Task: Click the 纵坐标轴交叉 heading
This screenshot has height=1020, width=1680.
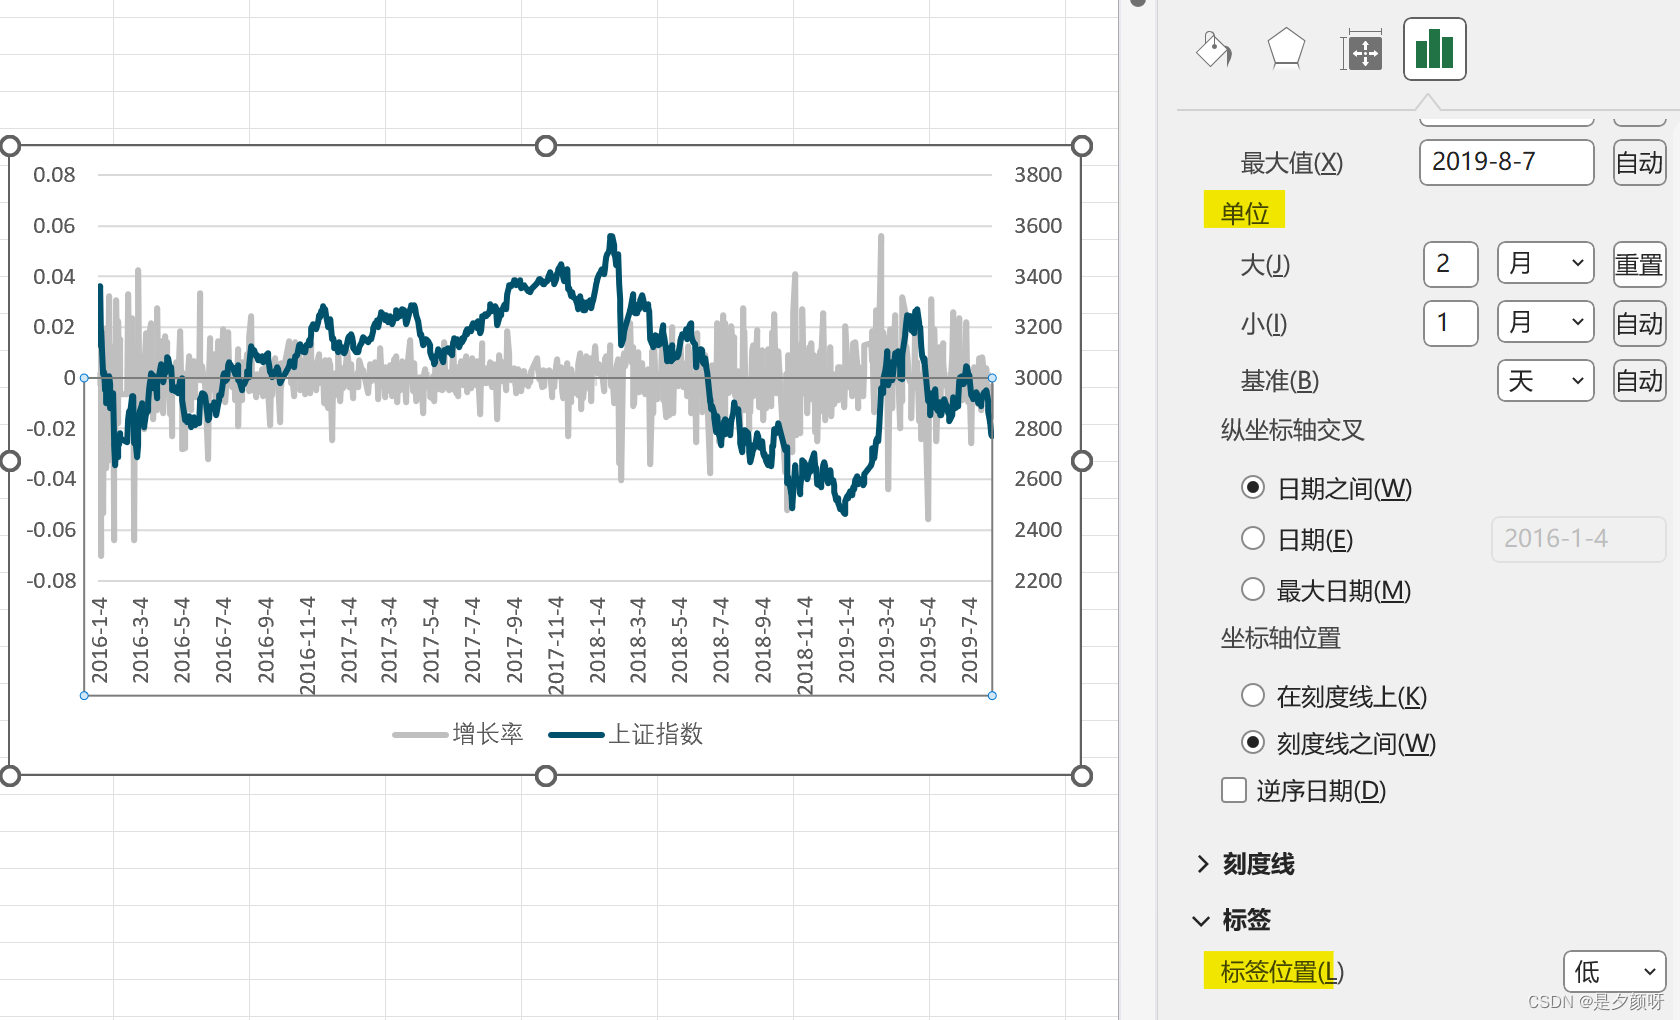Action: point(1292,430)
